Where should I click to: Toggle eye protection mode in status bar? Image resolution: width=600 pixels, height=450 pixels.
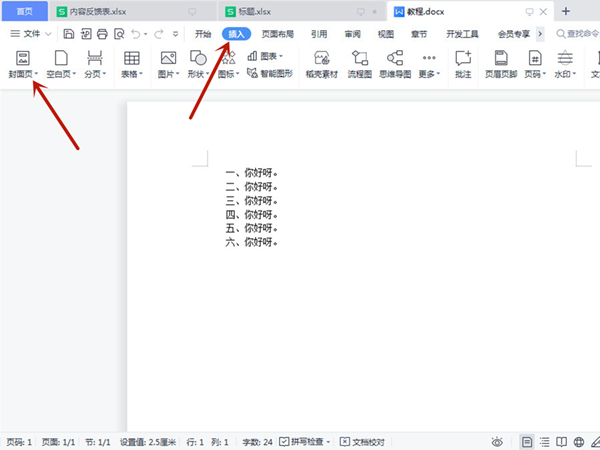pos(497,442)
